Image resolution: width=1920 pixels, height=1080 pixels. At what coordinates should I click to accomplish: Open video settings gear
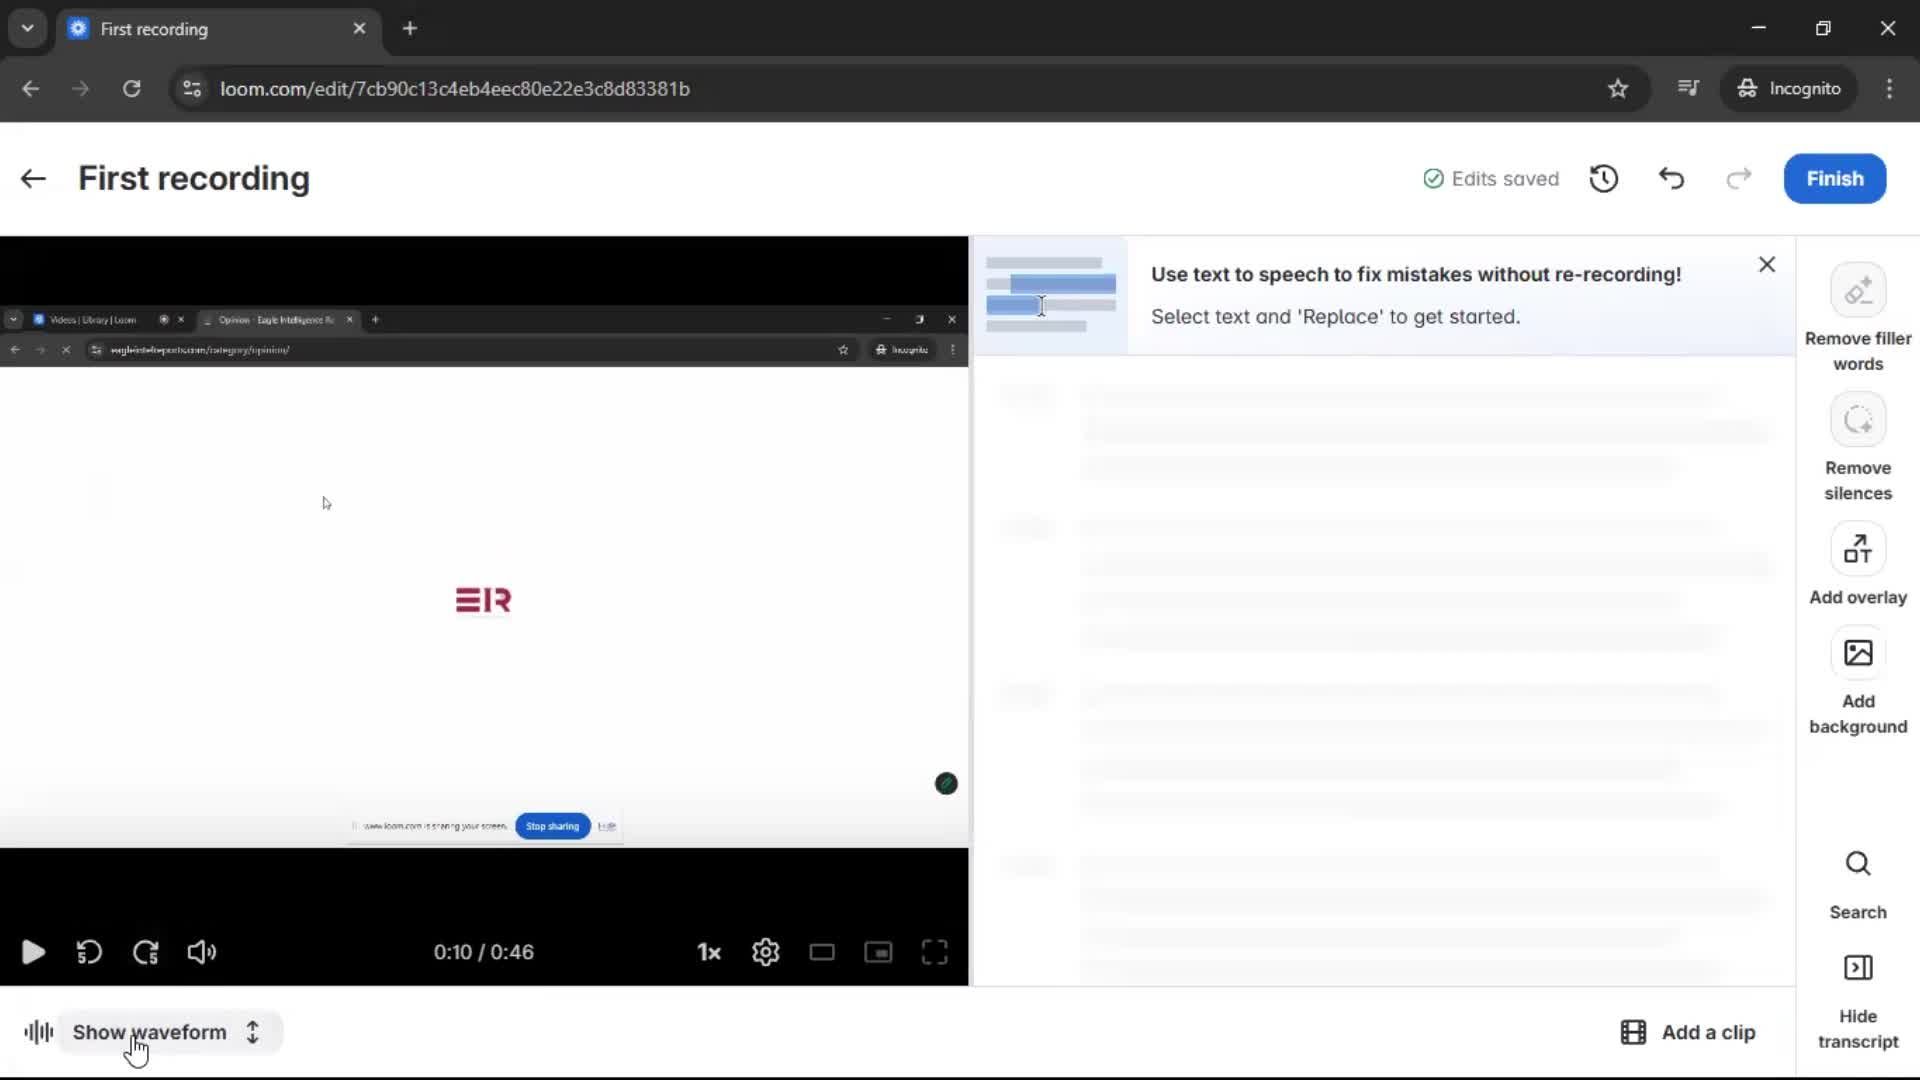coord(765,952)
